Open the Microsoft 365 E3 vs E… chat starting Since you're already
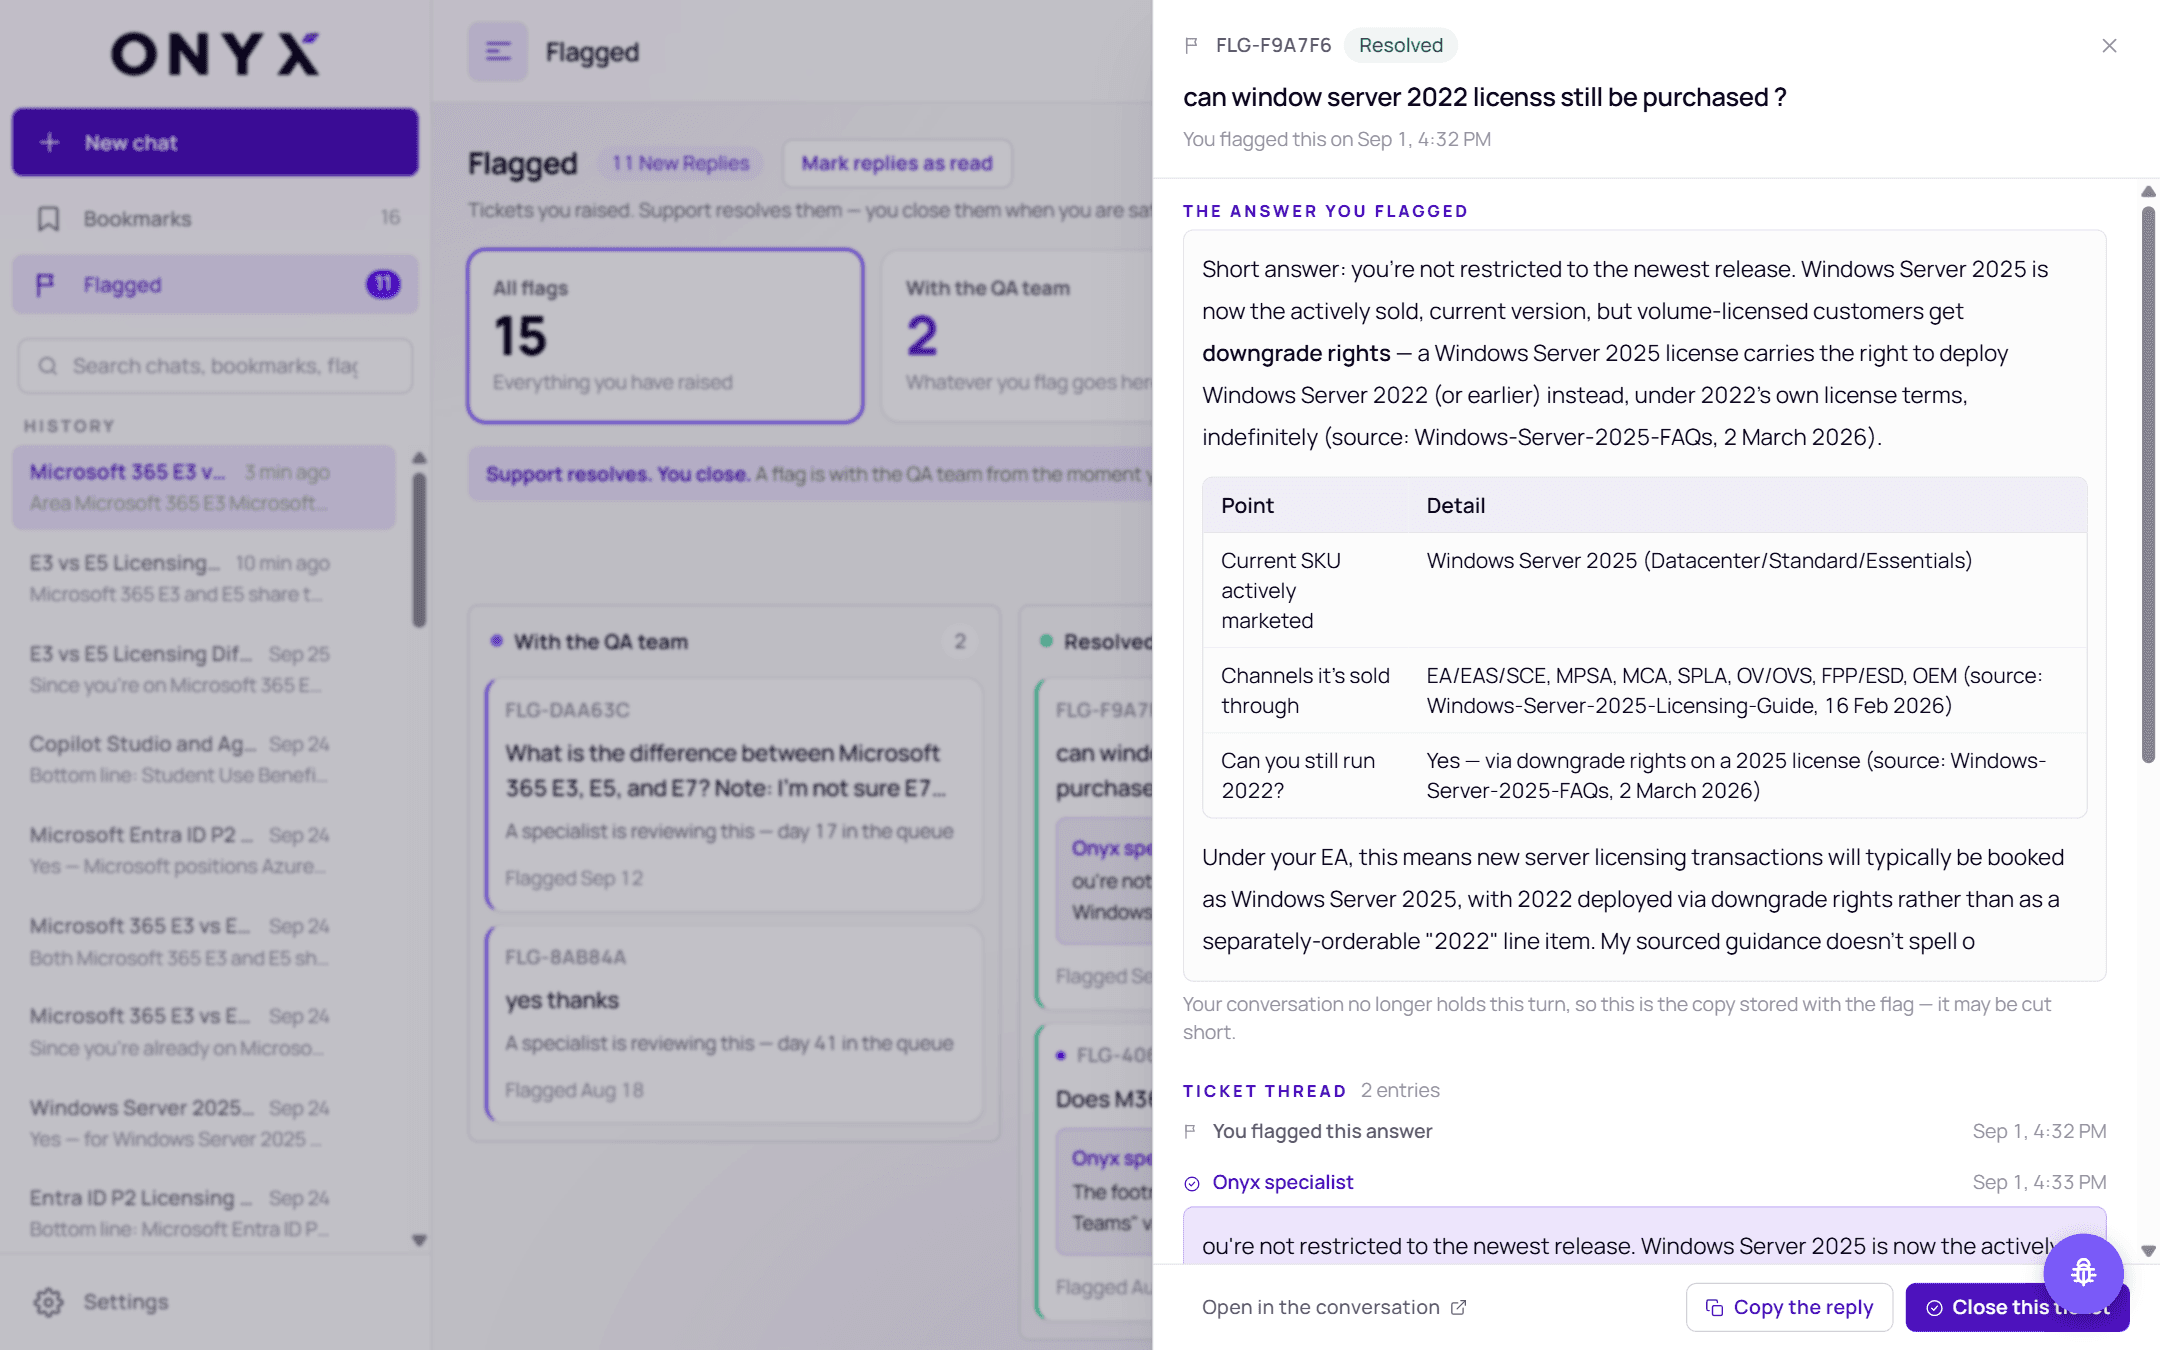2160x1350 pixels. [x=204, y=1031]
